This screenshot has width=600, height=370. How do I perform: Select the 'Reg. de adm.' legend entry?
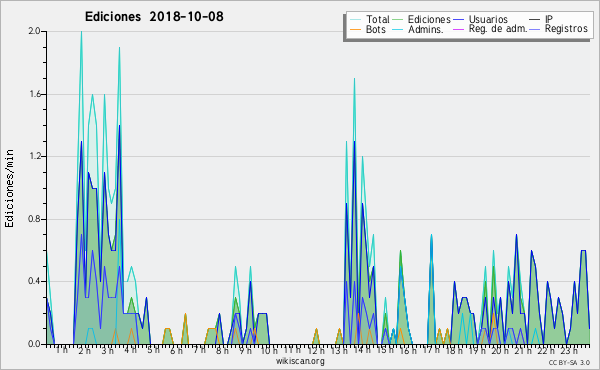(498, 29)
